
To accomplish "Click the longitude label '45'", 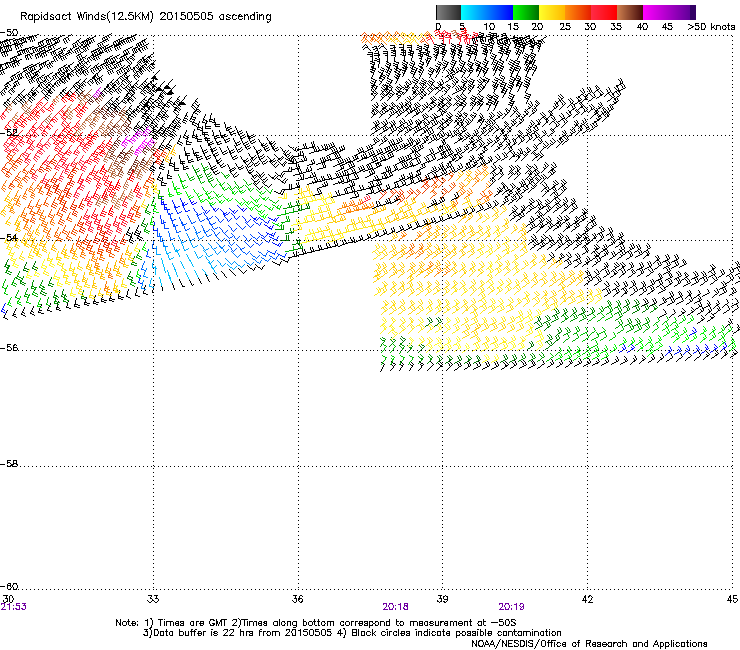I will [x=732, y=599].
